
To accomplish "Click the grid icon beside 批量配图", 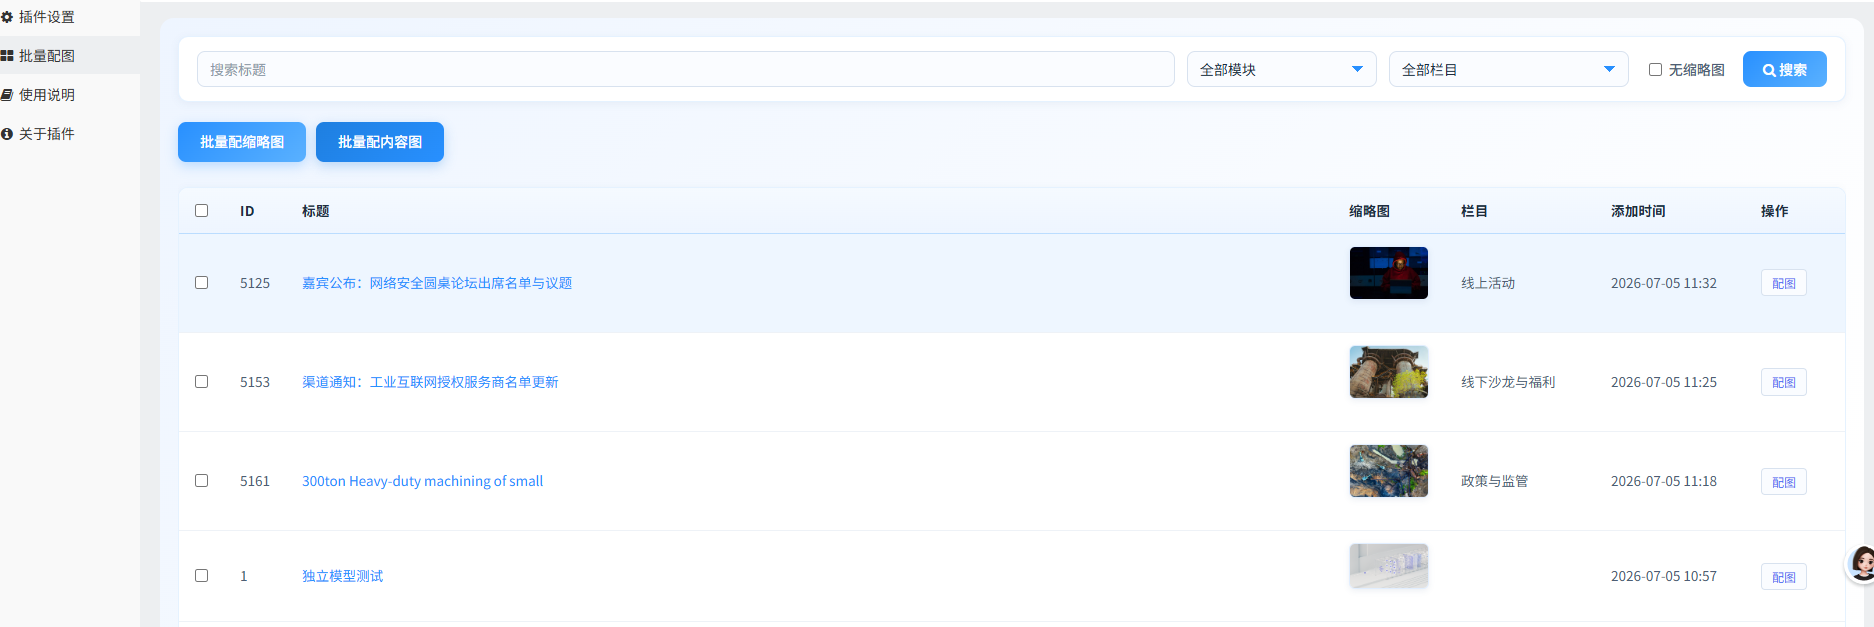I will pos(7,56).
